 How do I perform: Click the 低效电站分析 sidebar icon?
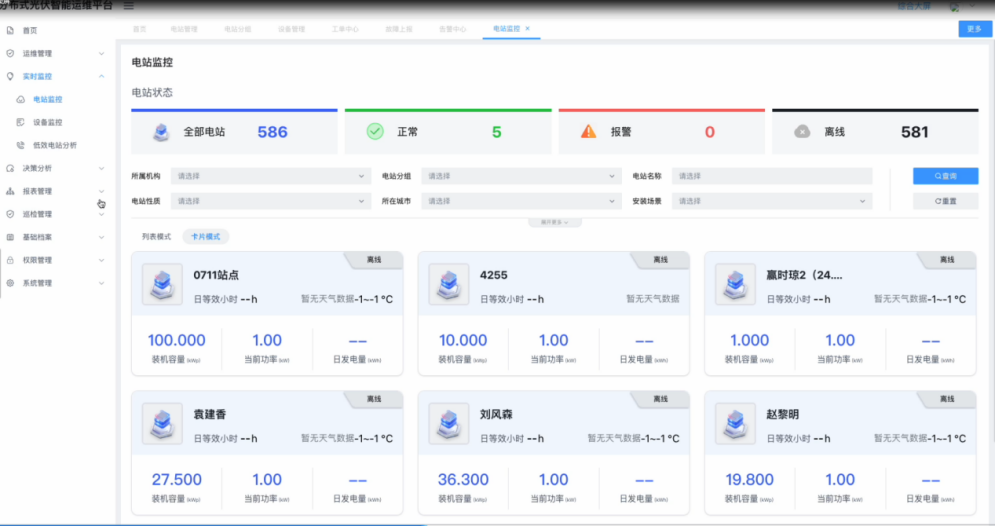(21, 145)
